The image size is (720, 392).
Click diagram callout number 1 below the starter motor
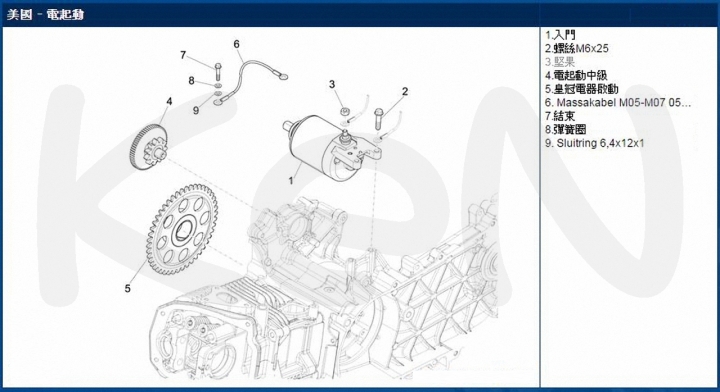(291, 181)
